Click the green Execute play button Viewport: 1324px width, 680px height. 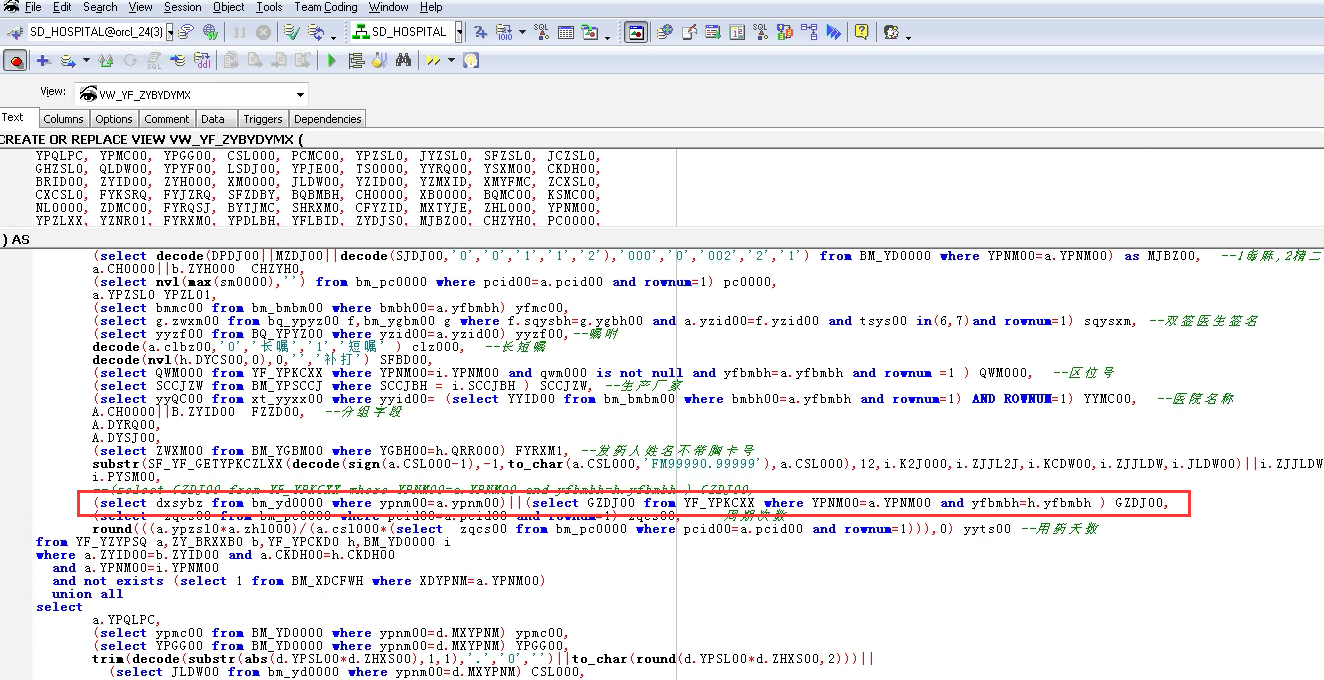pos(332,61)
